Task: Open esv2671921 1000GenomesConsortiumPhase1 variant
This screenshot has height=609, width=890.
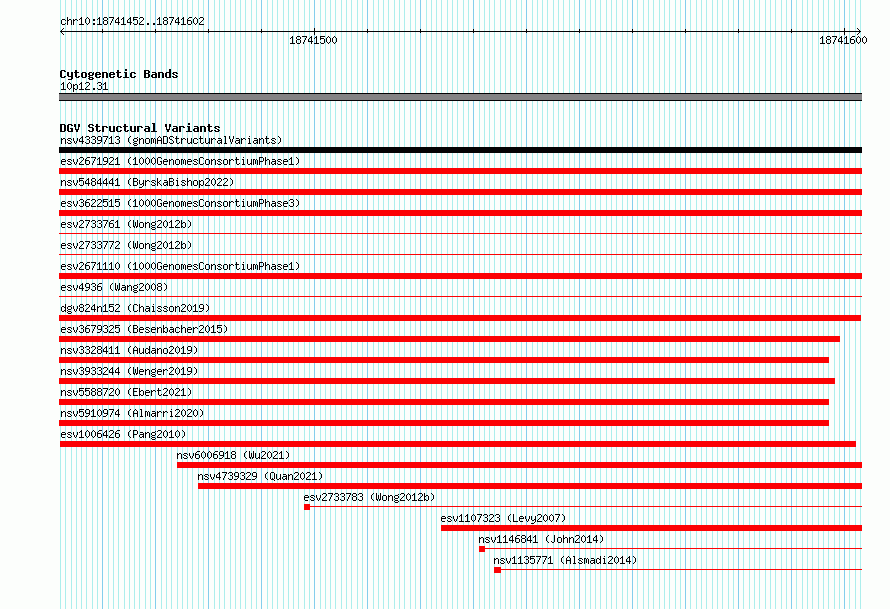Action: click(180, 161)
